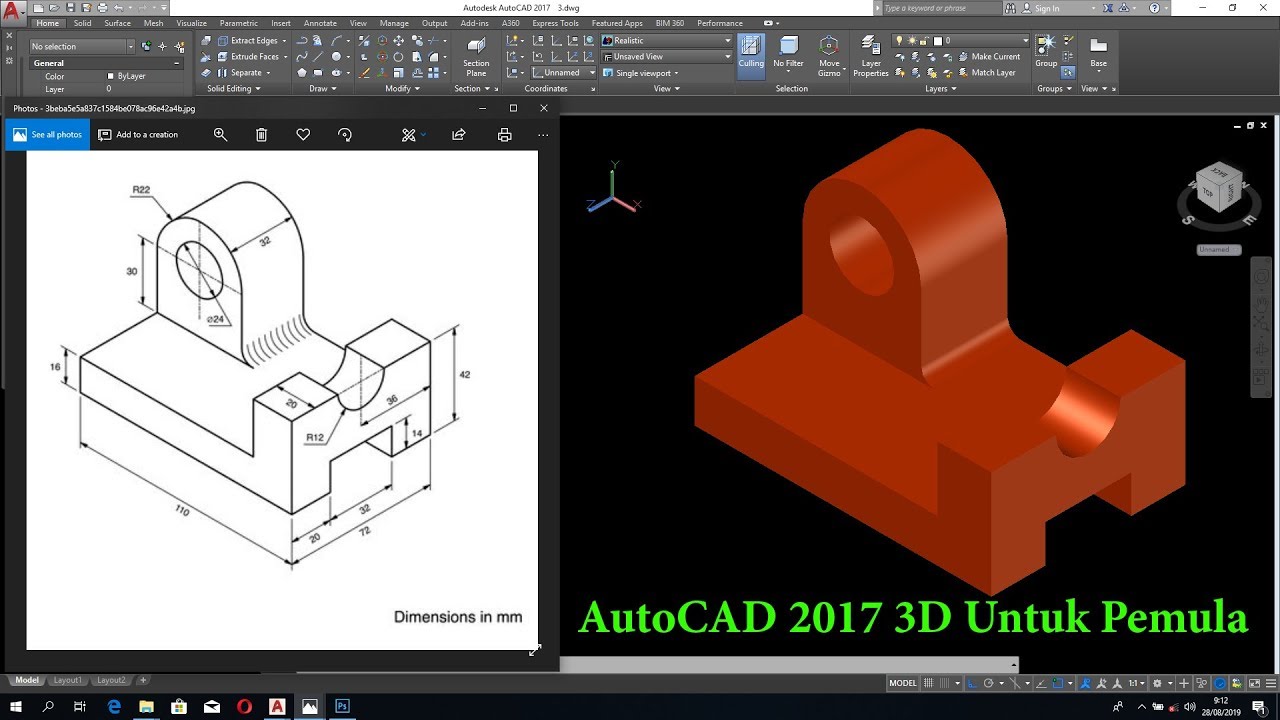Click the Help question mark icon
The width and height of the screenshot is (1280, 720).
(x=1156, y=8)
